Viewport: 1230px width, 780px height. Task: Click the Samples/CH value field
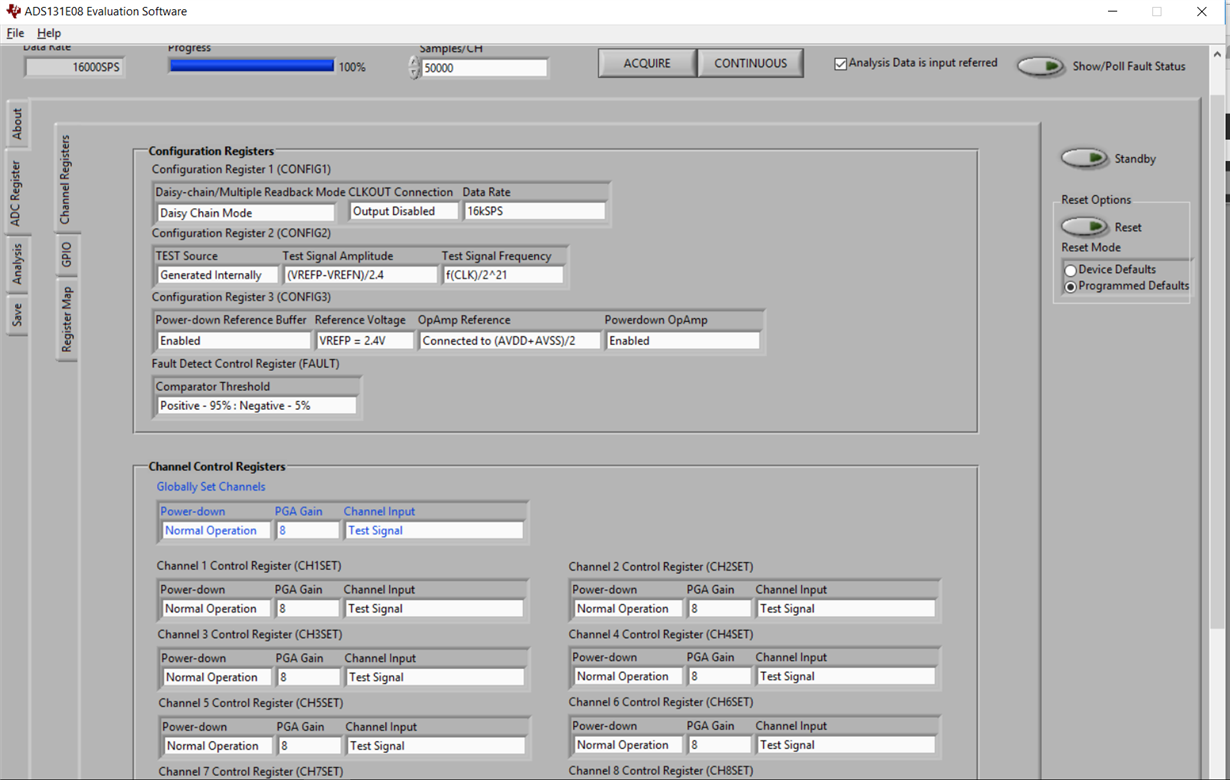tap(484, 68)
